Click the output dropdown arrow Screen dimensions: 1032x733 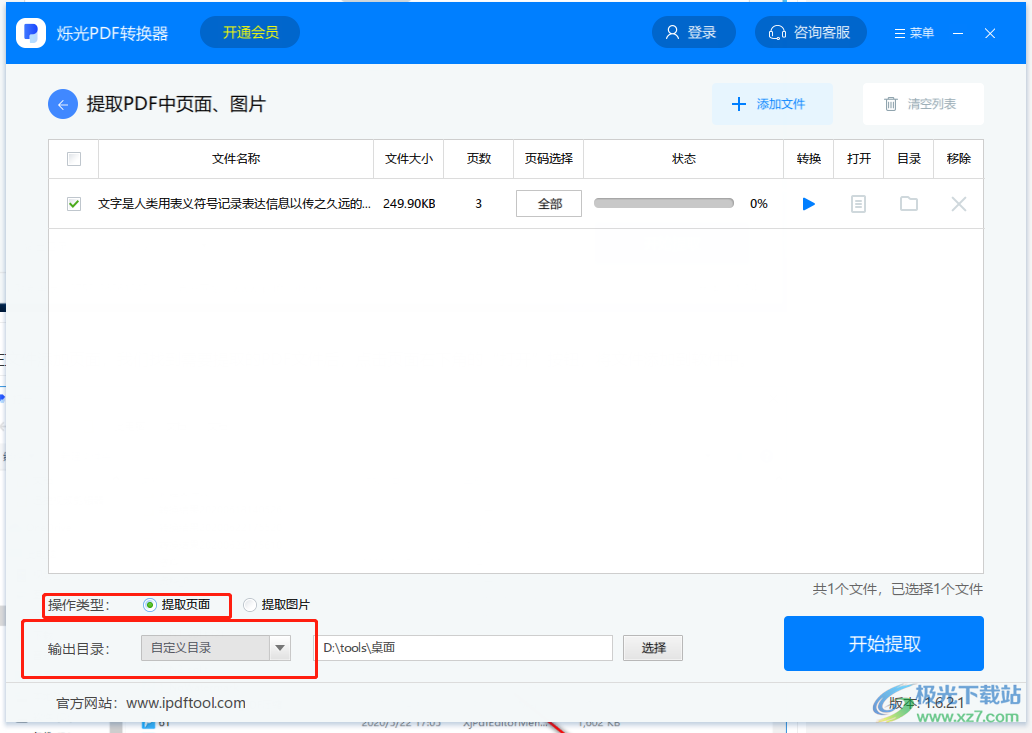(x=280, y=648)
